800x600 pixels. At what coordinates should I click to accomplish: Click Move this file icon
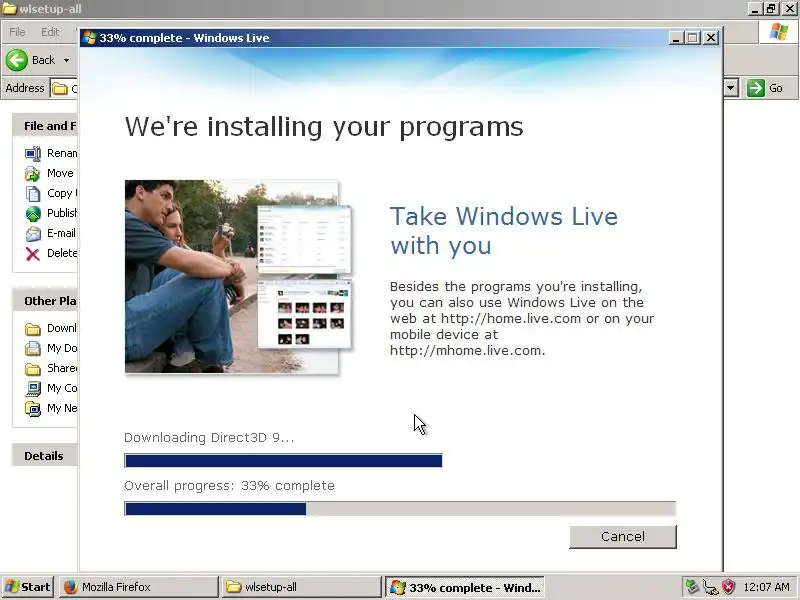coord(33,173)
